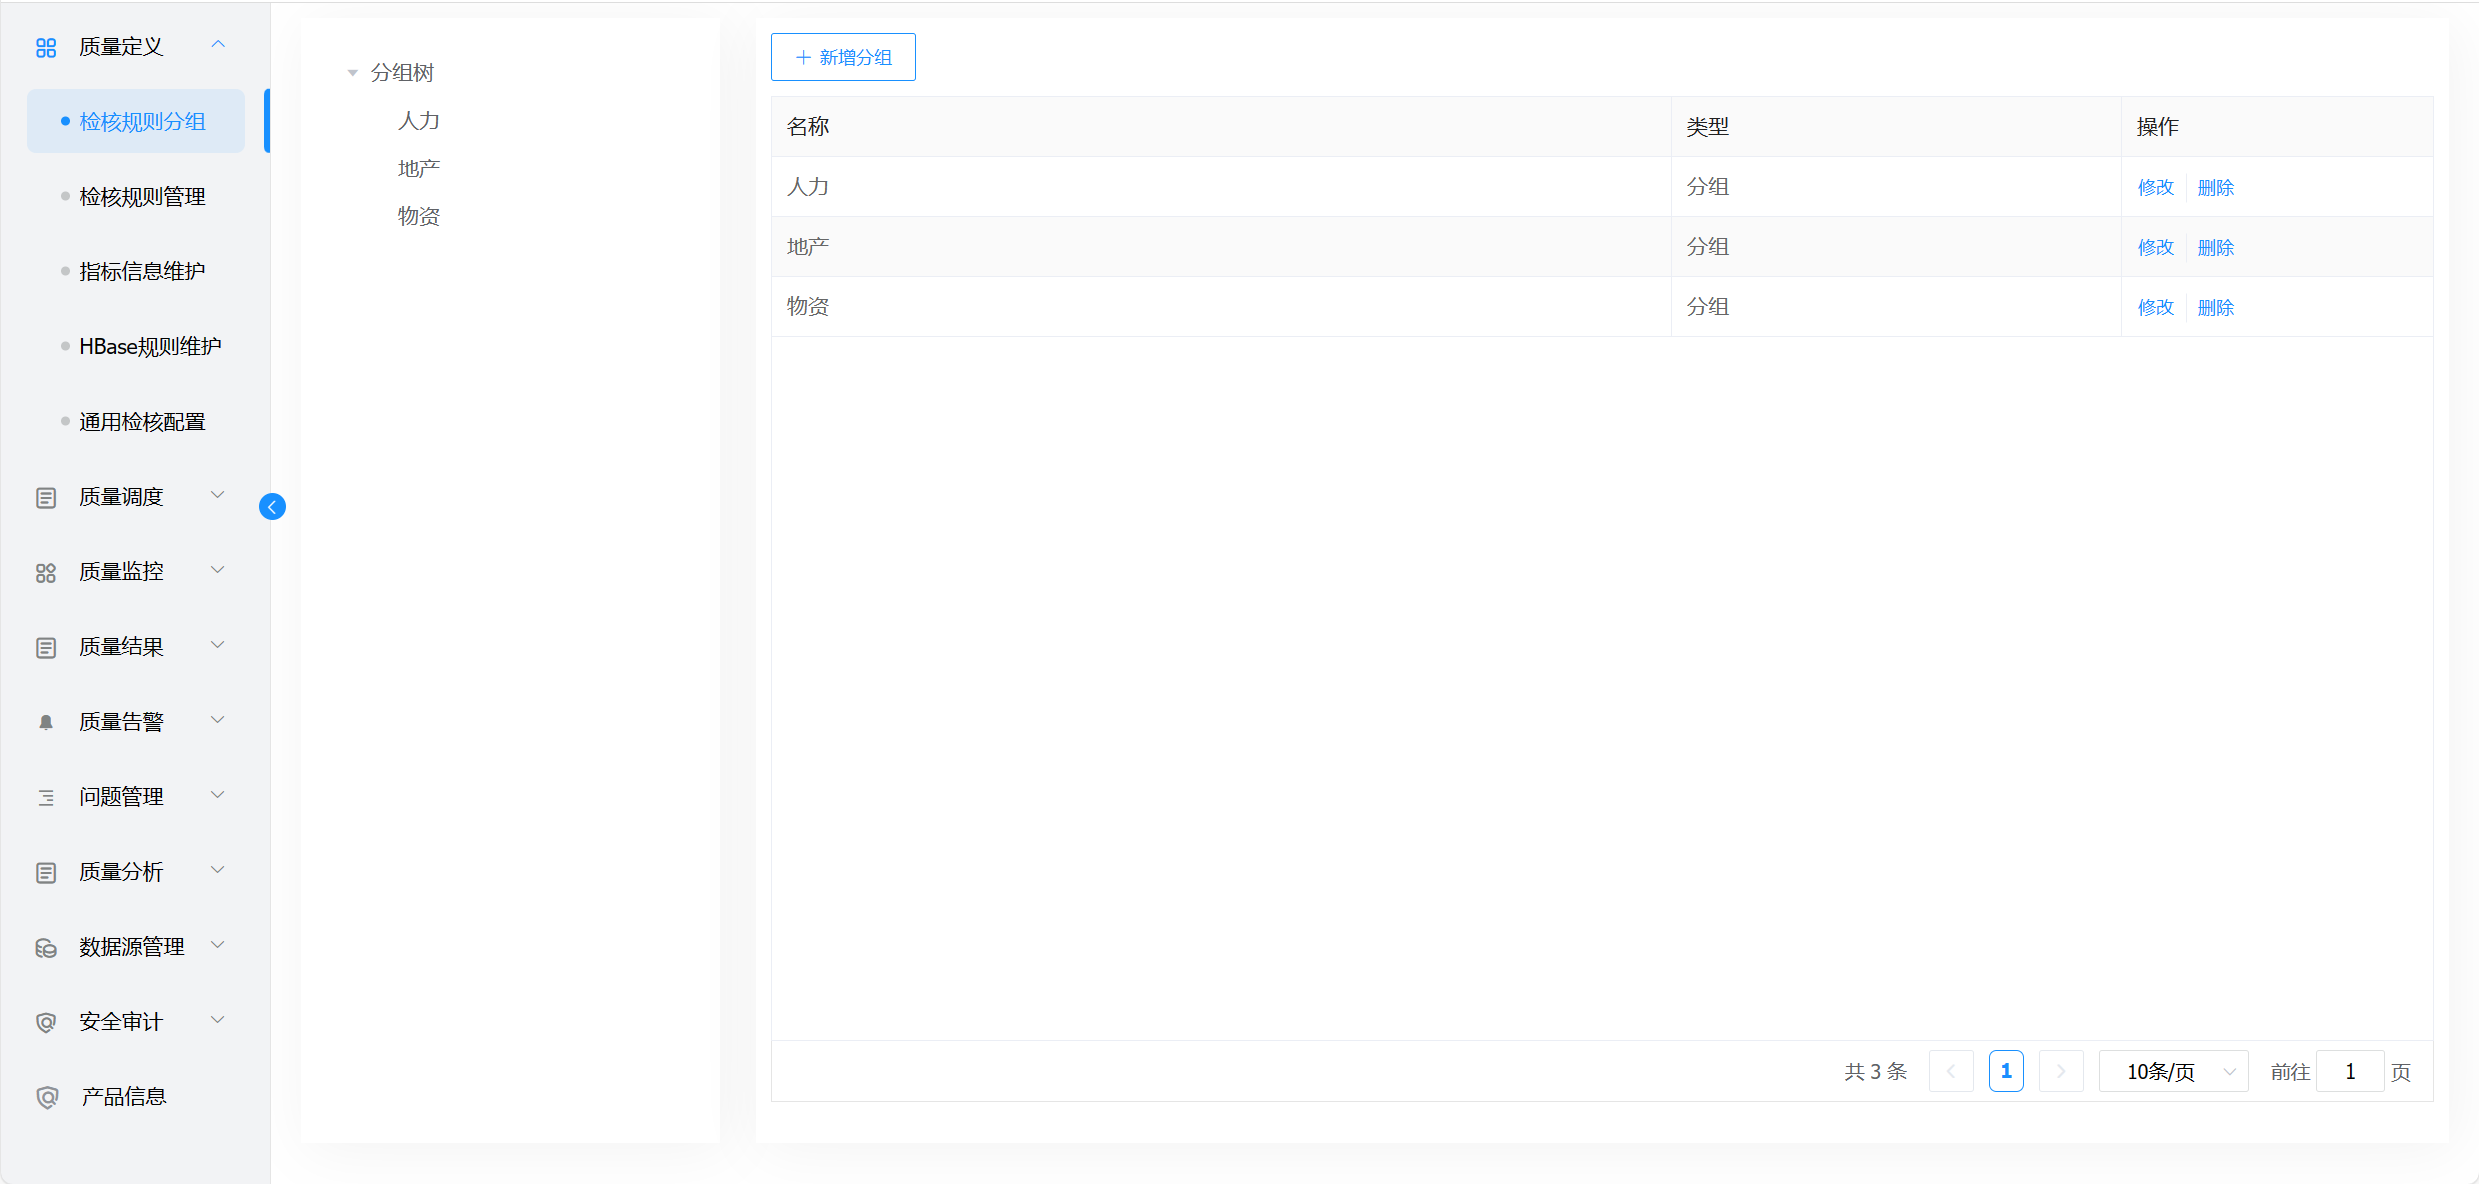The height and width of the screenshot is (1184, 2479).
Task: Click the 新增分组 button
Action: pyautogui.click(x=843, y=58)
